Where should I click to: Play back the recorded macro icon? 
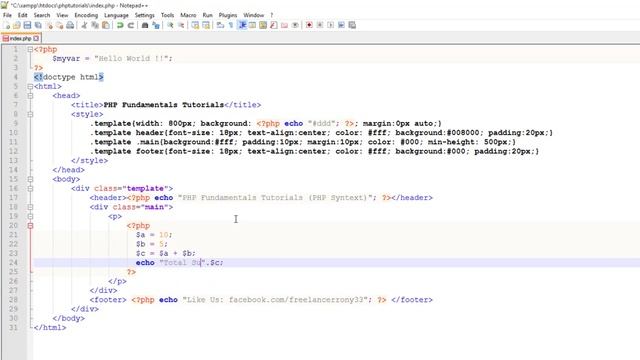pos(330,25)
